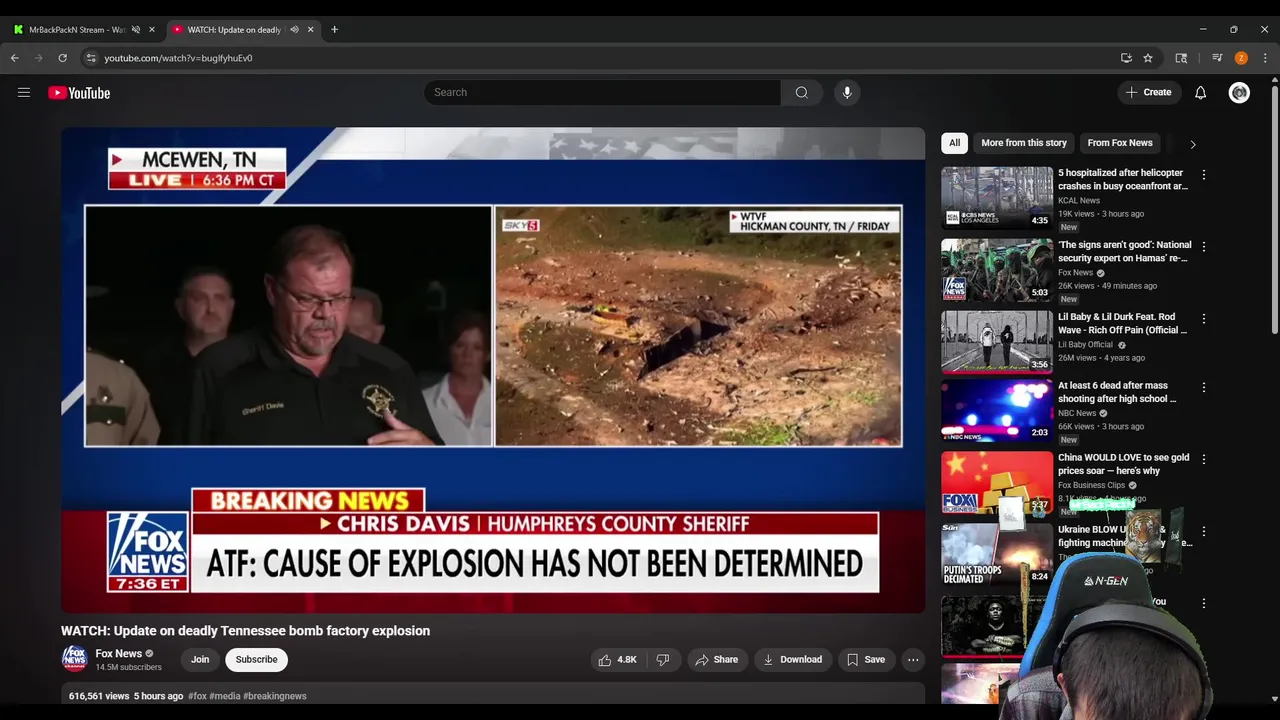
Task: Click the Create button
Action: 1148,92
